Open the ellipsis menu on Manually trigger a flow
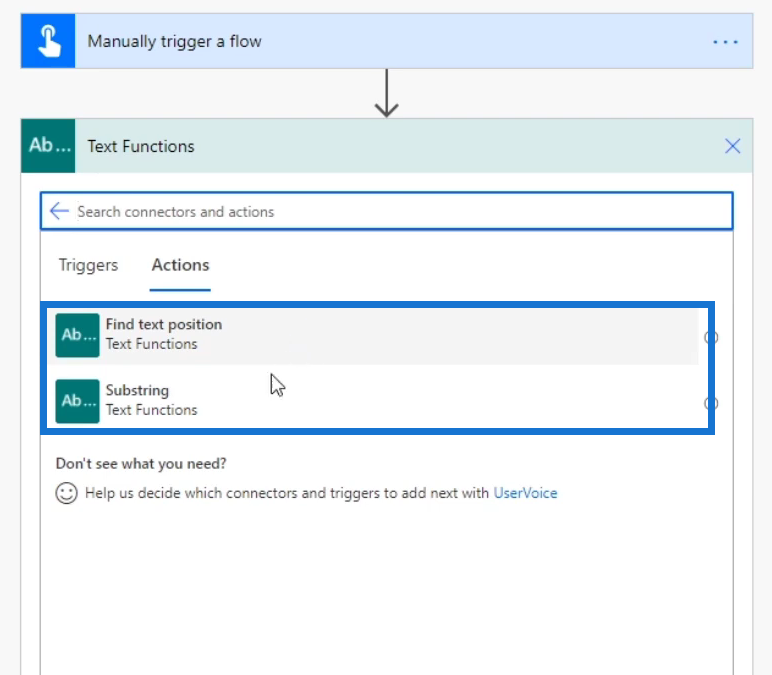772x675 pixels. pyautogui.click(x=725, y=42)
